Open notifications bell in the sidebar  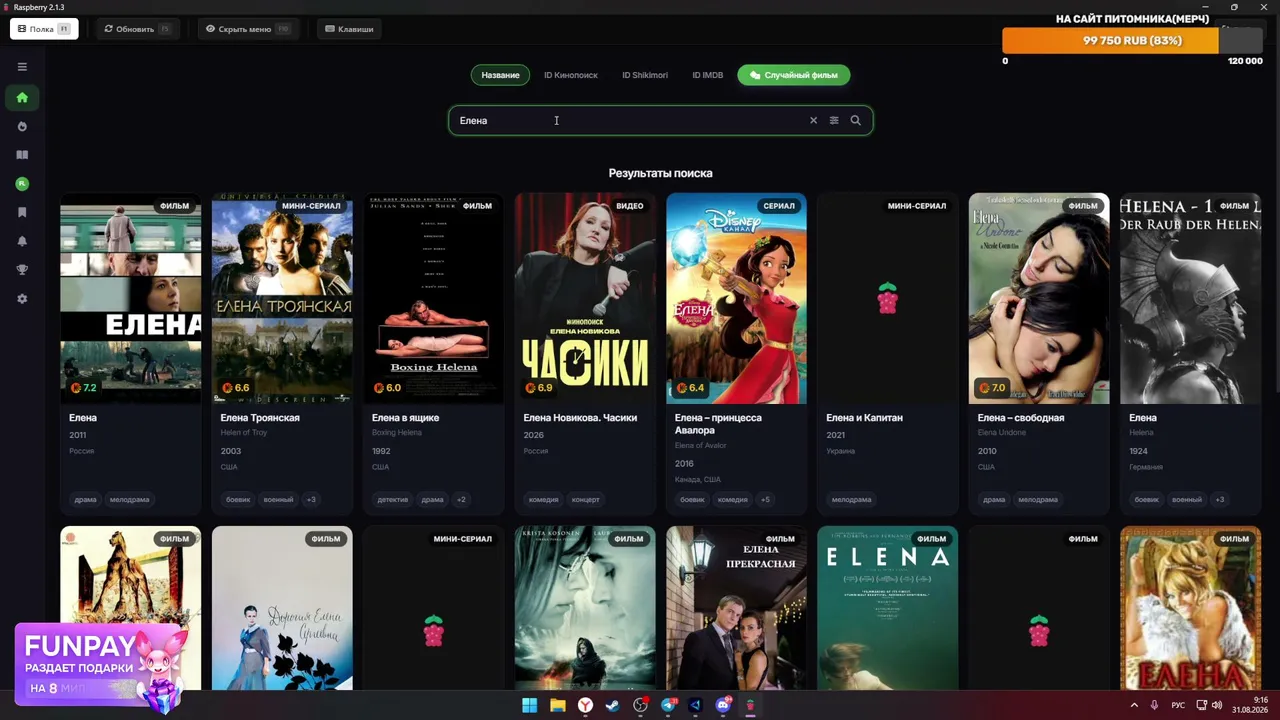pyautogui.click(x=22, y=241)
